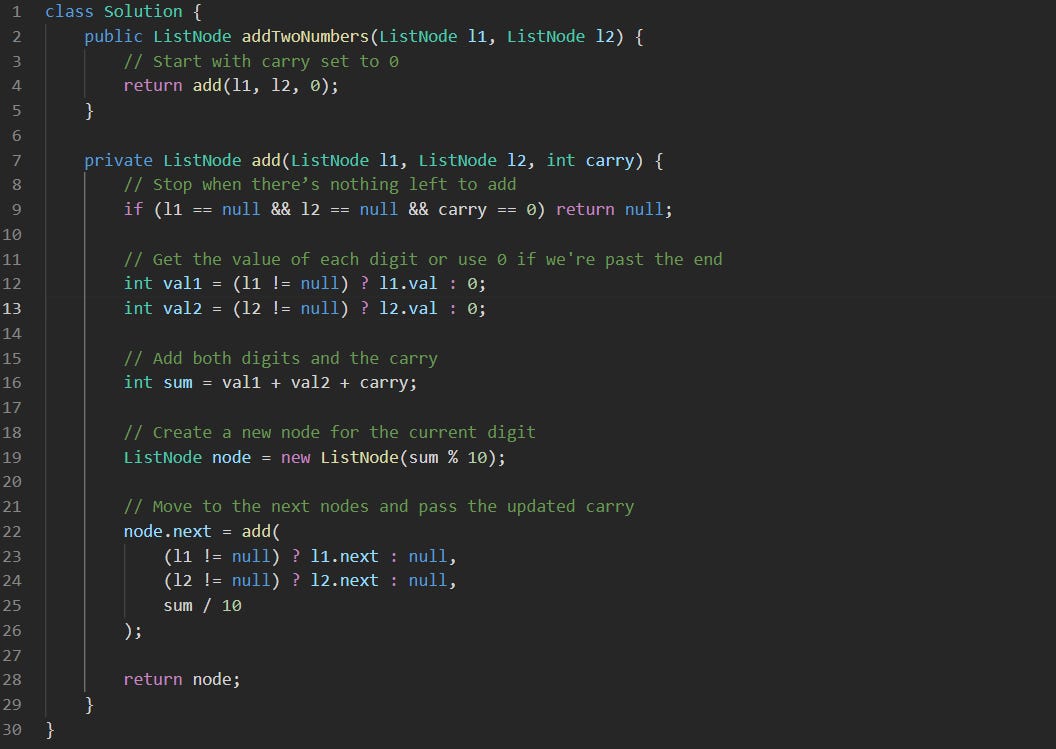Select the keyword return on line 4
Image resolution: width=1056 pixels, height=749 pixels.
[152, 86]
